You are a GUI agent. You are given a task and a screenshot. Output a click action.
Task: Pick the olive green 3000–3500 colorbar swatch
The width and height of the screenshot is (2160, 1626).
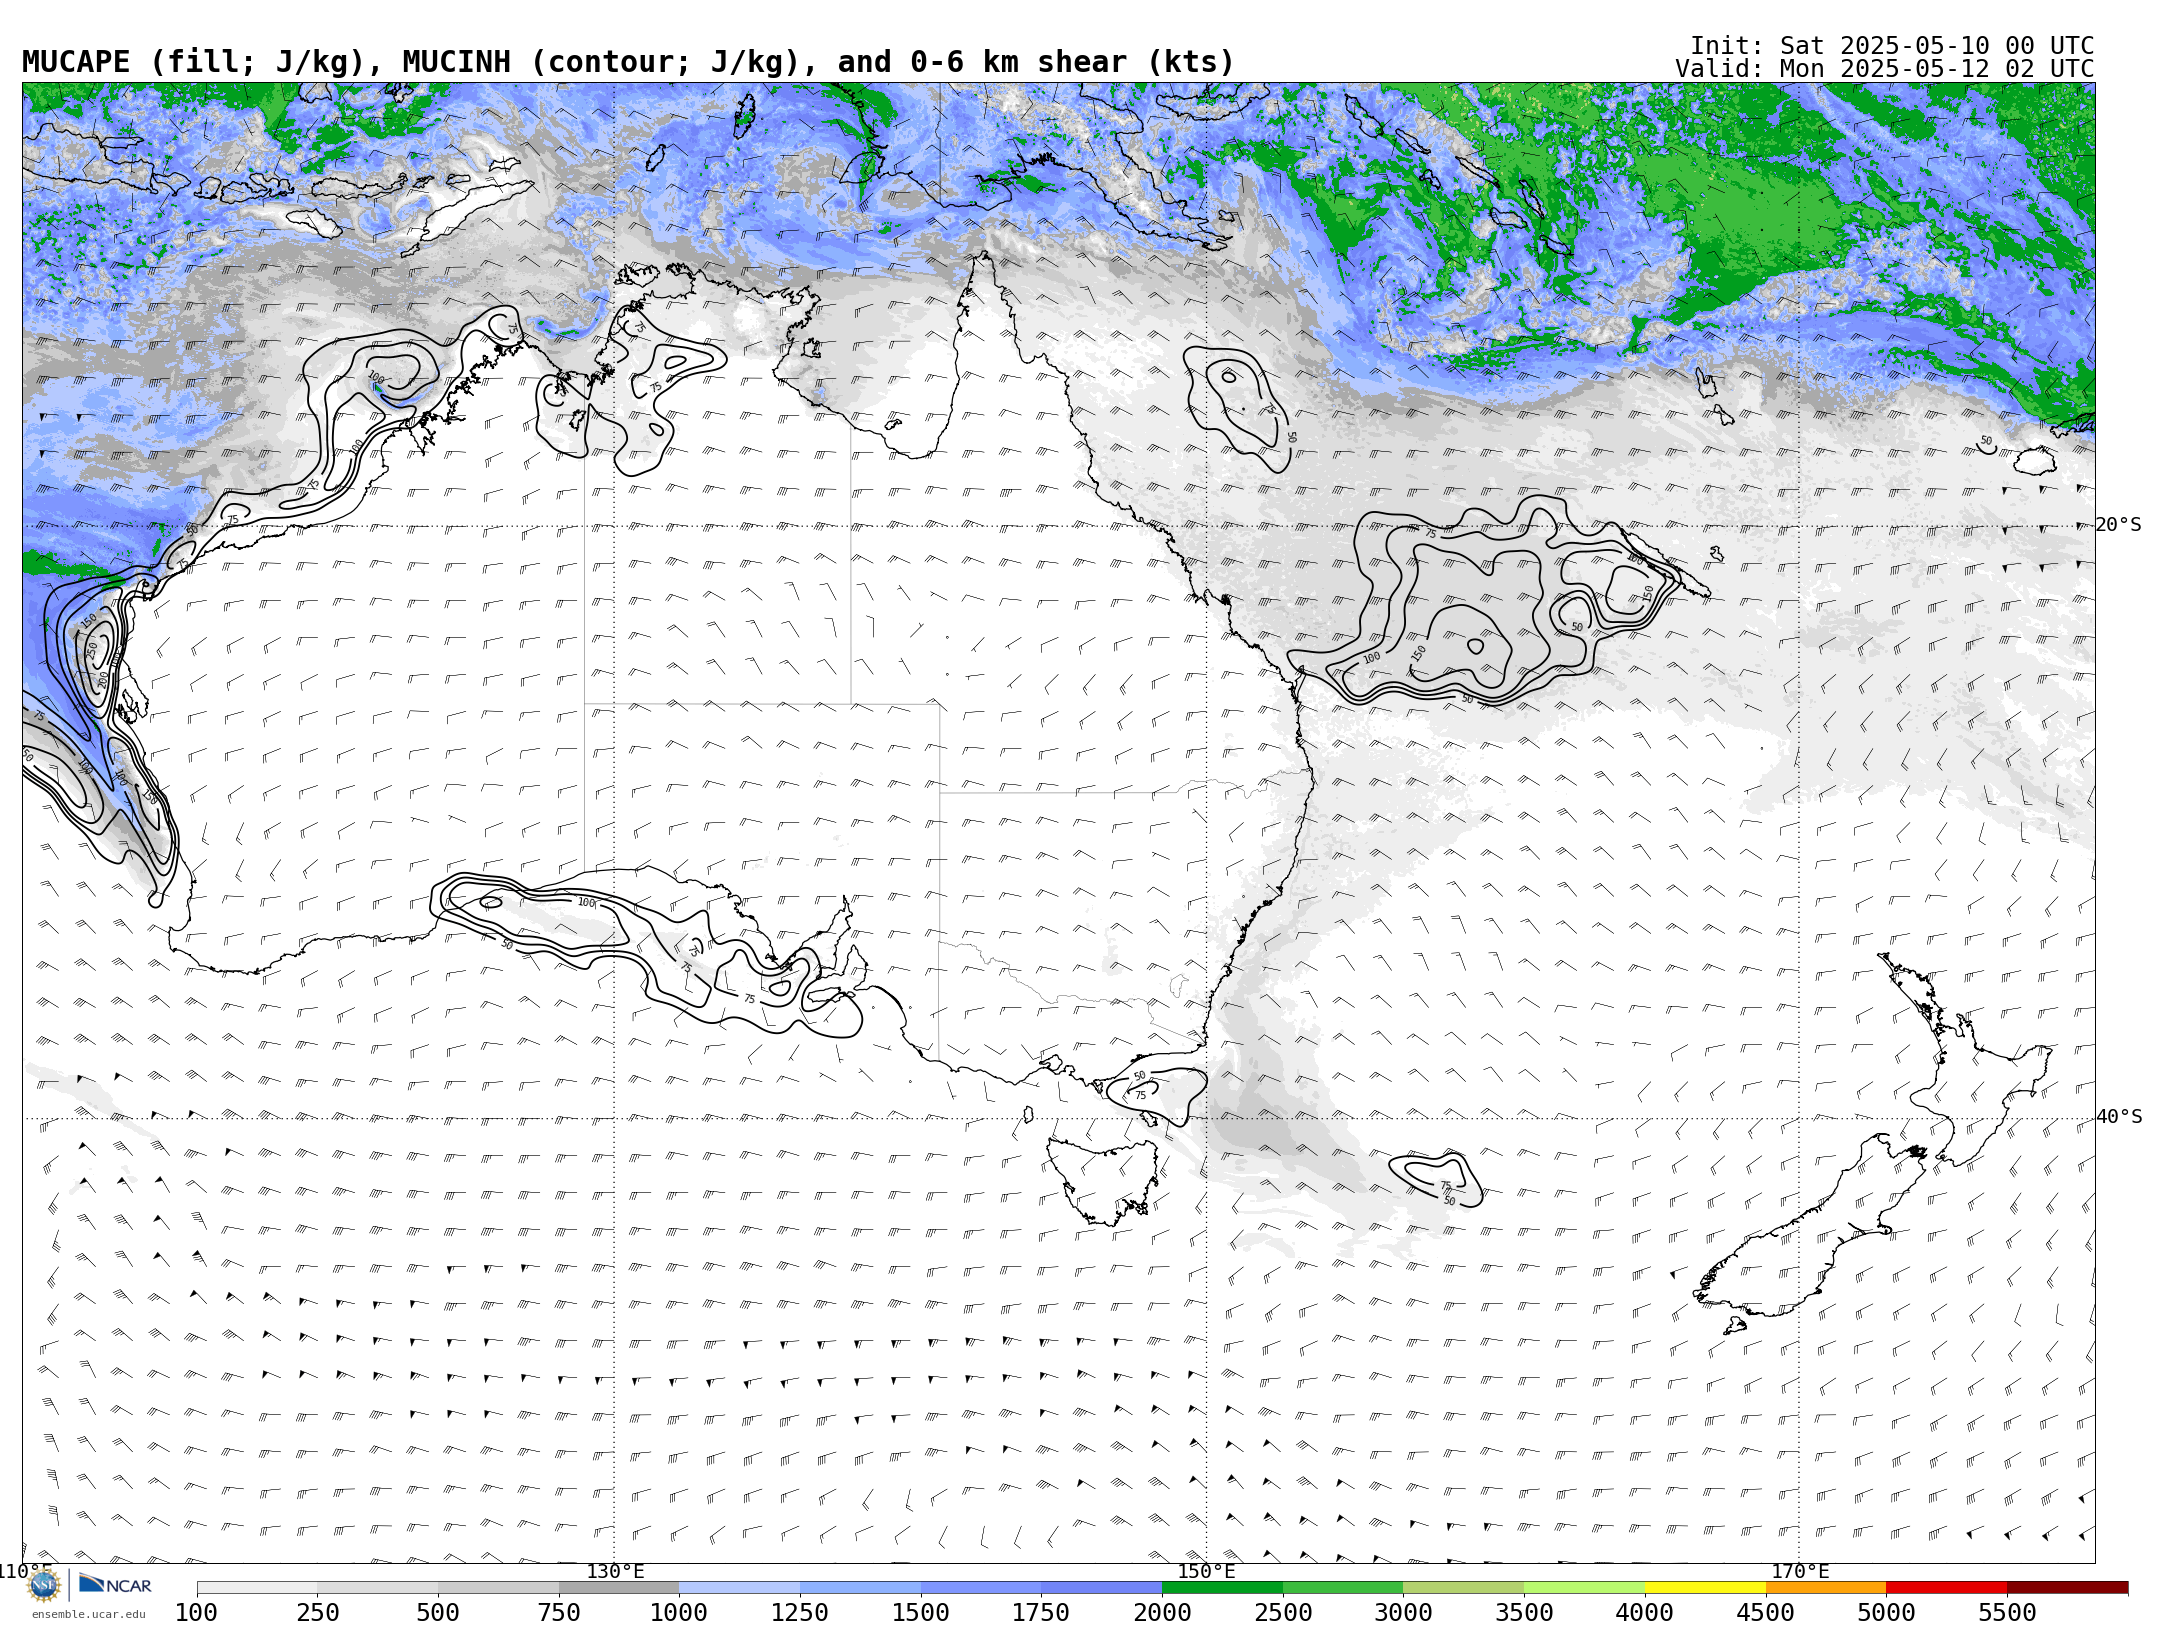pyautogui.click(x=1464, y=1588)
